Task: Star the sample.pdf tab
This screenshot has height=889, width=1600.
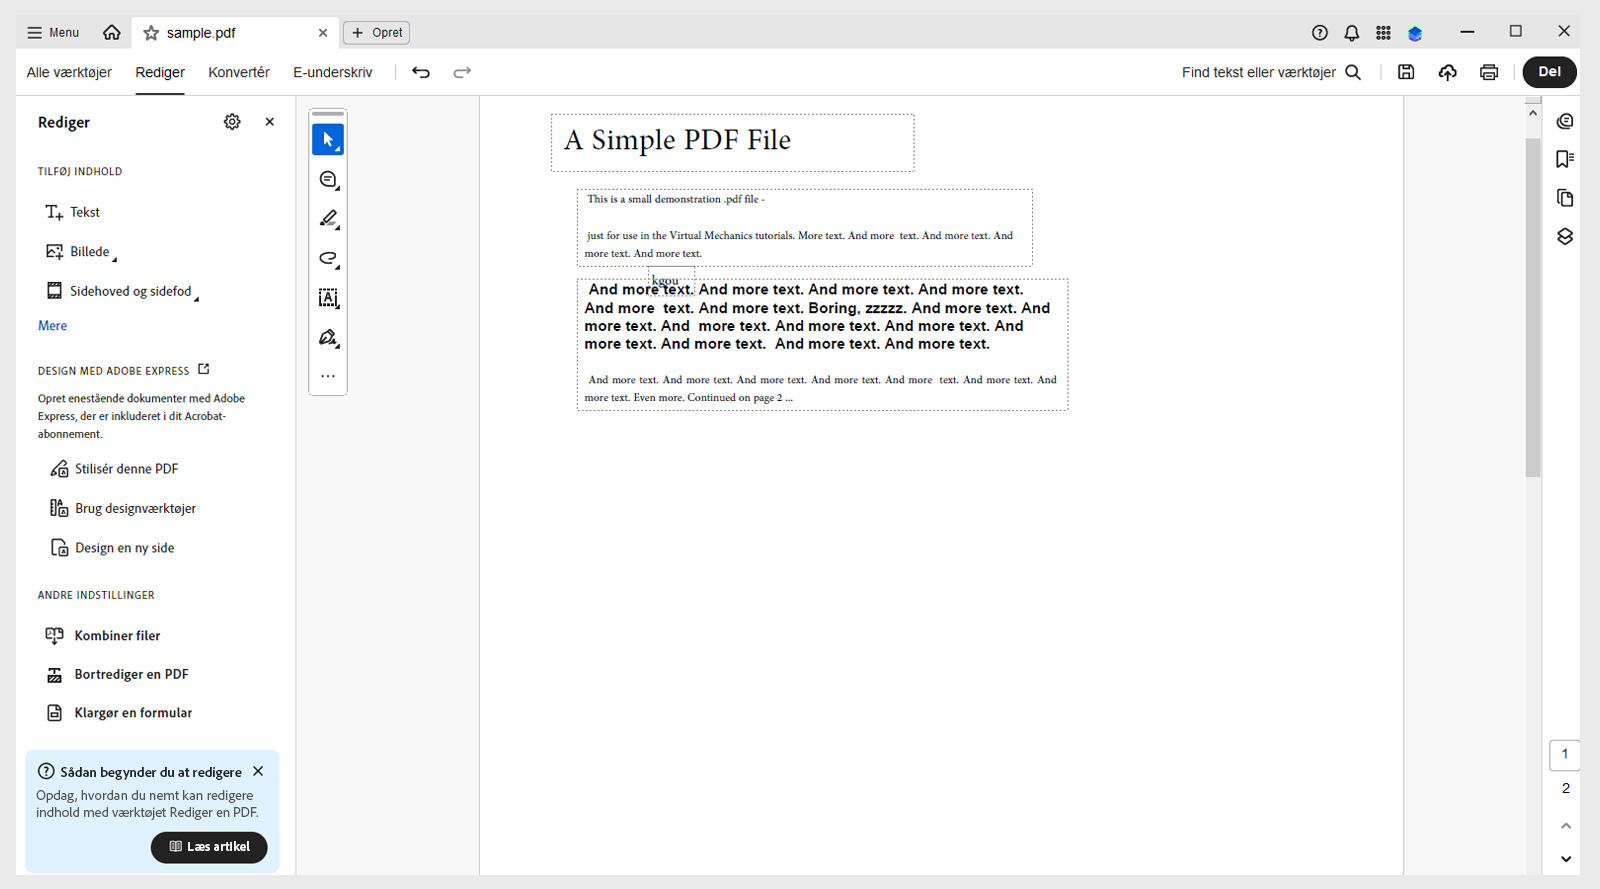Action: (x=151, y=33)
